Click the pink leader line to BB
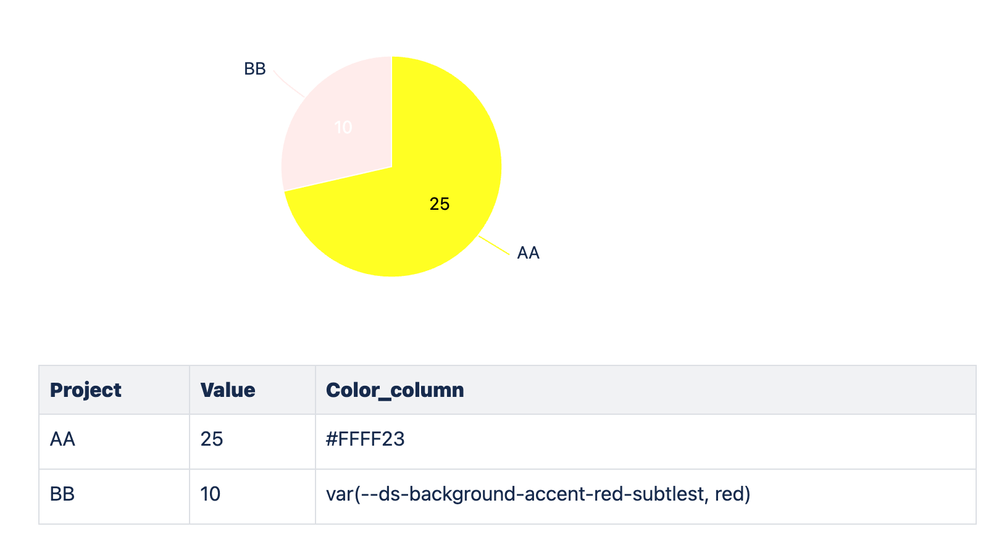 (289, 83)
